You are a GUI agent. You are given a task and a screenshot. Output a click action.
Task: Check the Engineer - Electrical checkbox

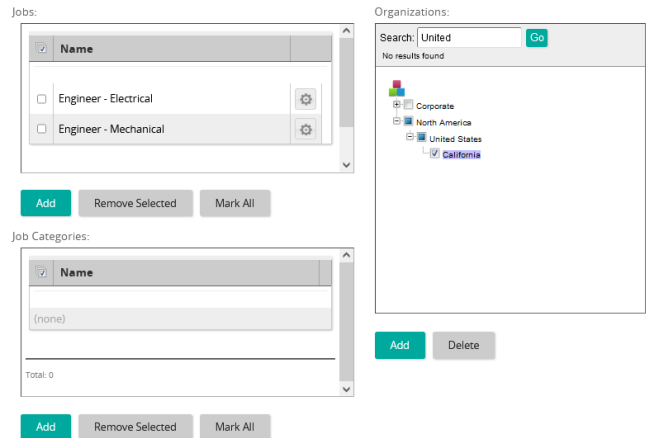click(x=41, y=99)
